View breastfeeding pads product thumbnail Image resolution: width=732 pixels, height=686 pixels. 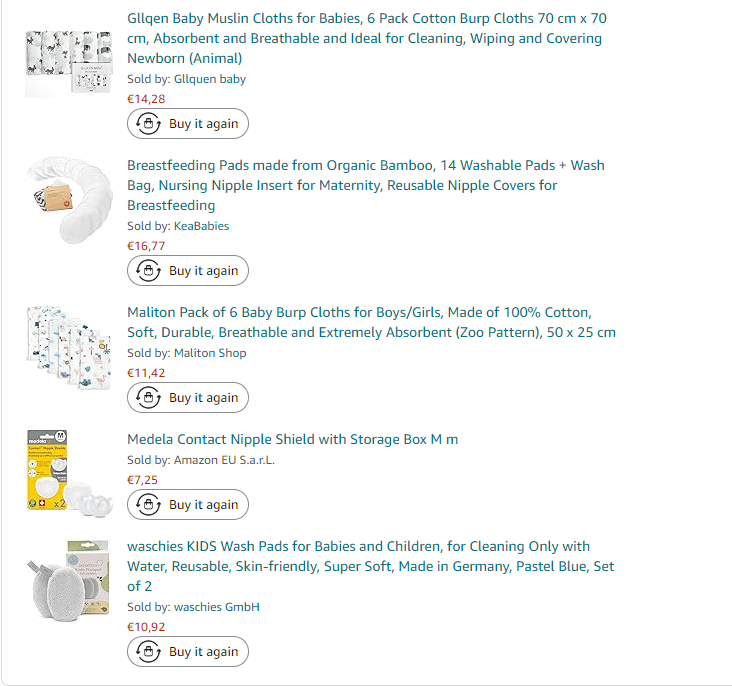(69, 198)
